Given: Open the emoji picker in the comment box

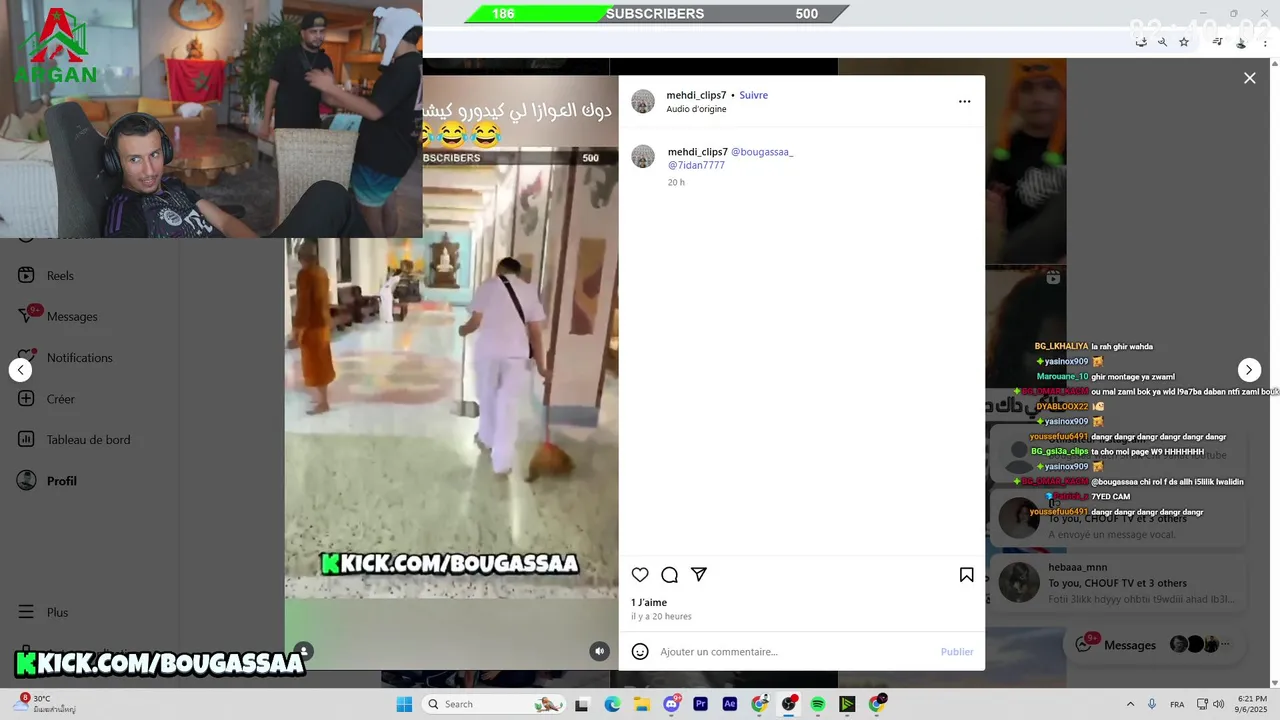Looking at the screenshot, I should tap(640, 652).
